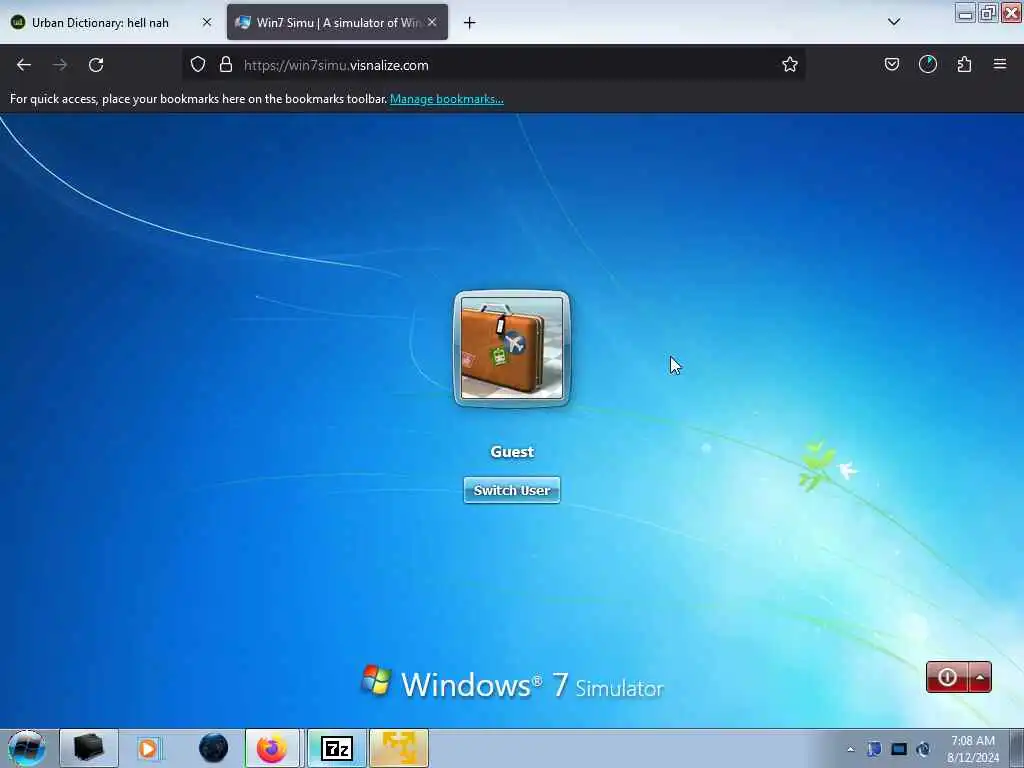Reload the current page
This screenshot has width=1024, height=768.
click(96, 65)
